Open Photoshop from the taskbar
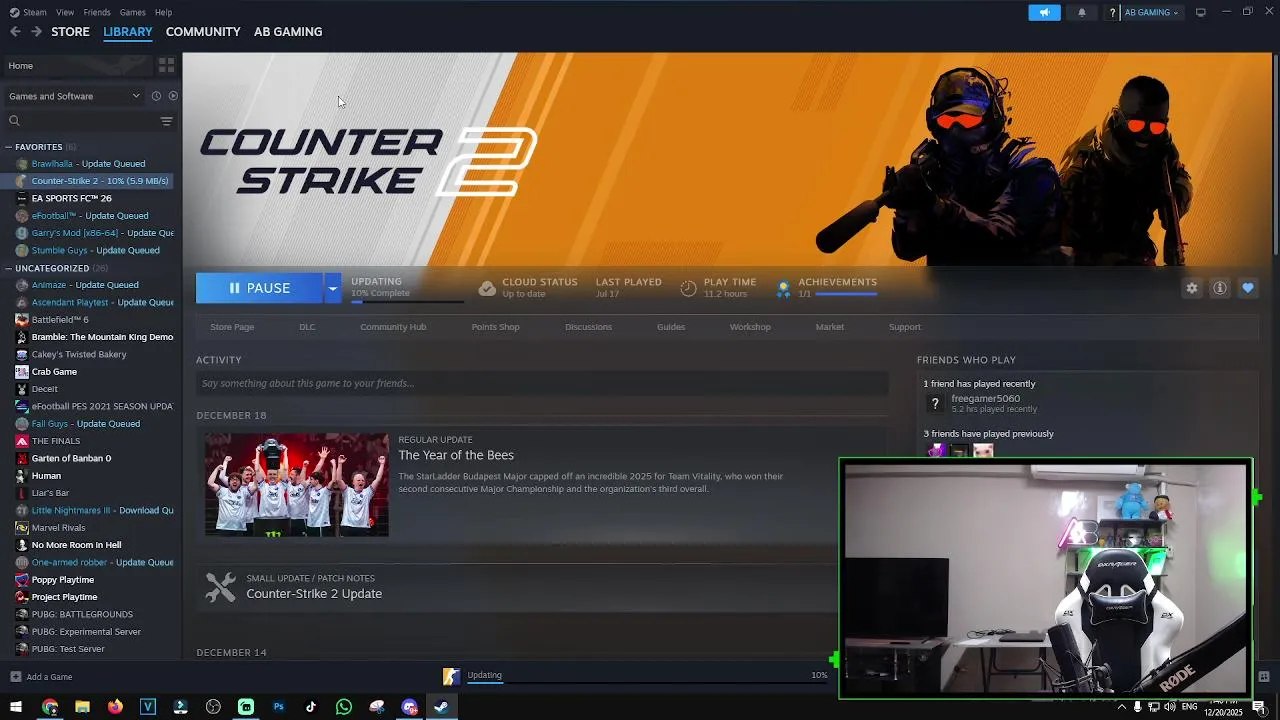The image size is (1280, 720). coord(278,707)
